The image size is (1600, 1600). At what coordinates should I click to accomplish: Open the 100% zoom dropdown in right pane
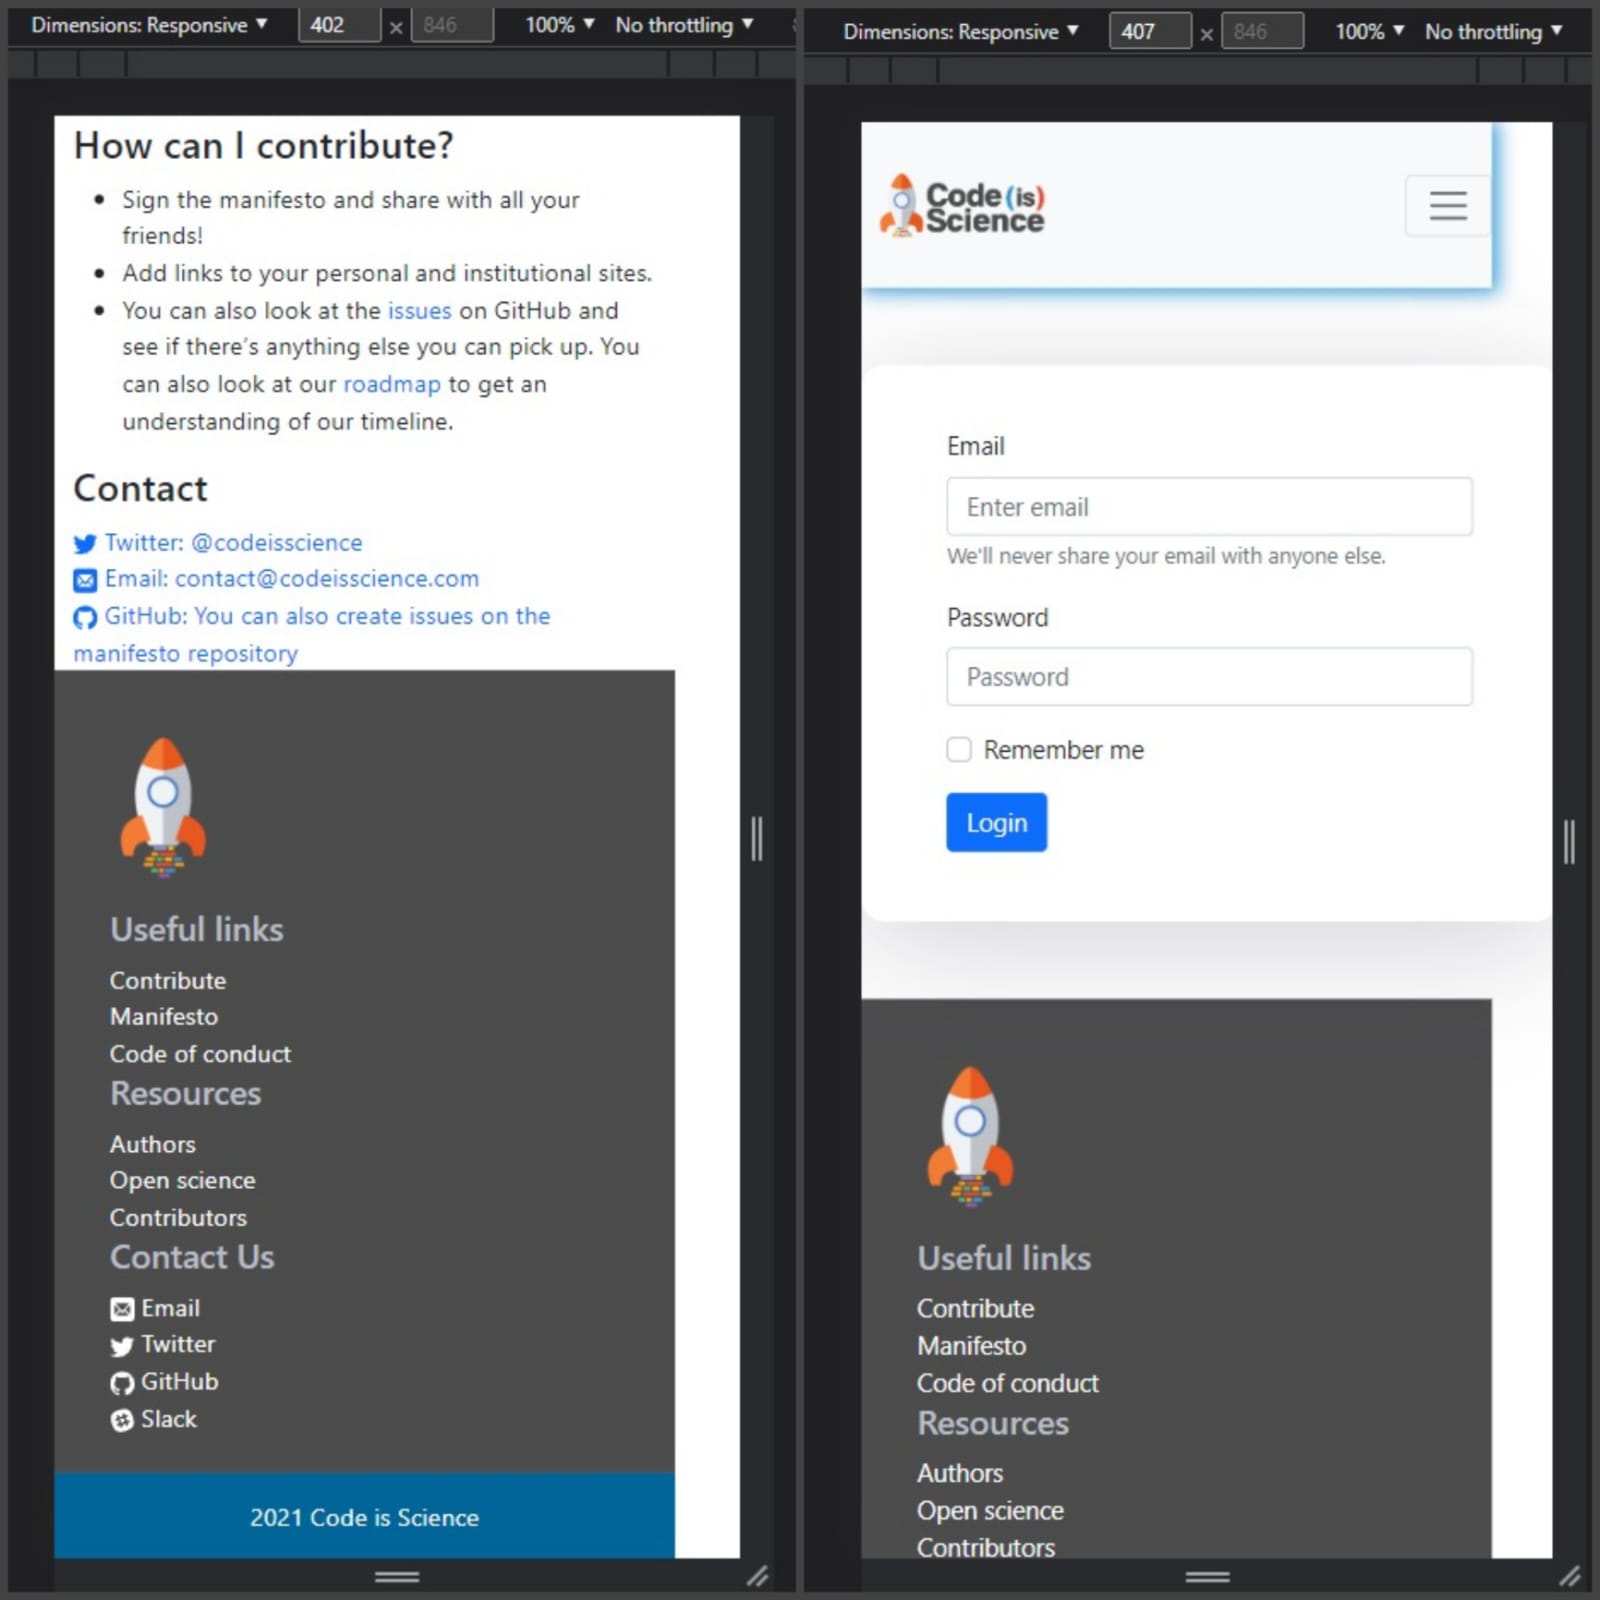click(x=1369, y=32)
